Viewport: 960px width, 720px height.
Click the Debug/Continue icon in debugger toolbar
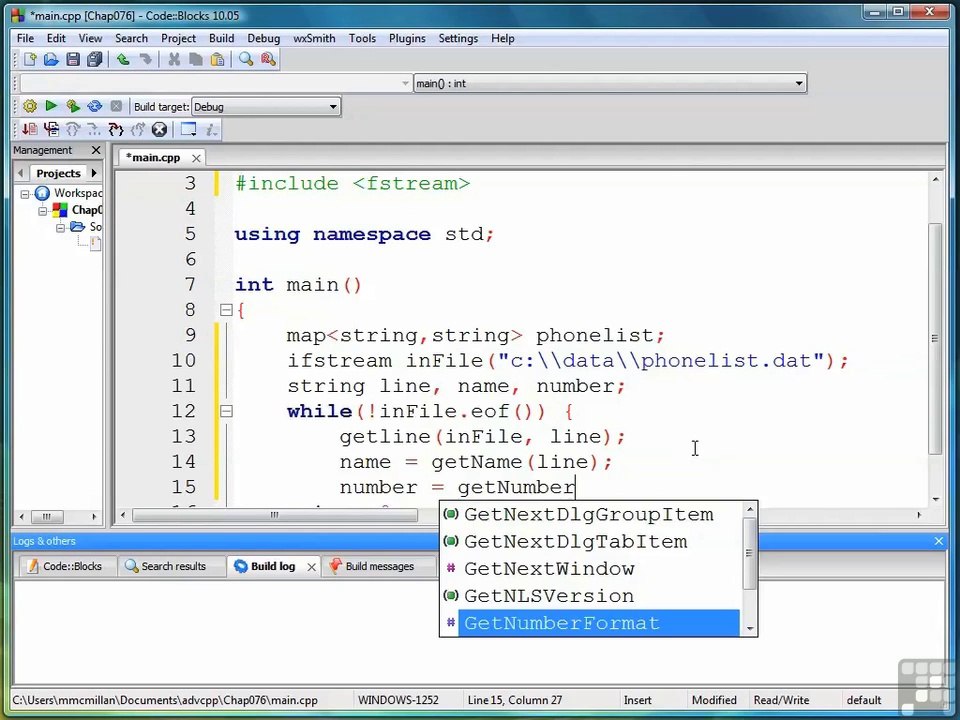pyautogui.click(x=29, y=129)
